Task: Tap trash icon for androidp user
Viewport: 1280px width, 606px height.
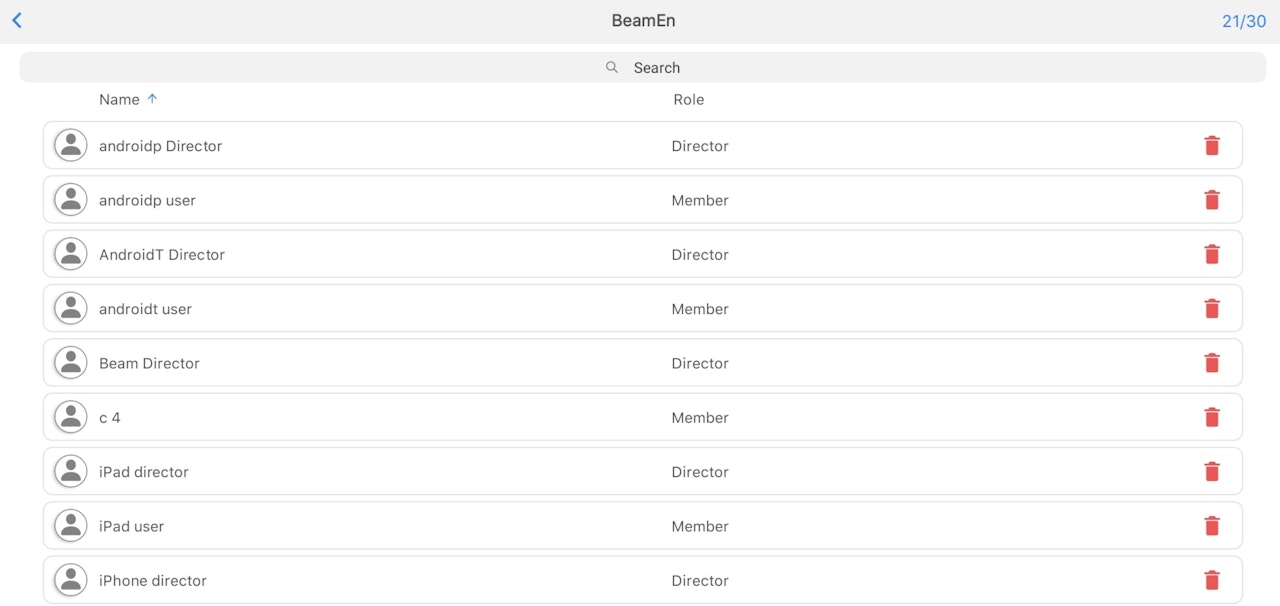Action: pos(1212,200)
